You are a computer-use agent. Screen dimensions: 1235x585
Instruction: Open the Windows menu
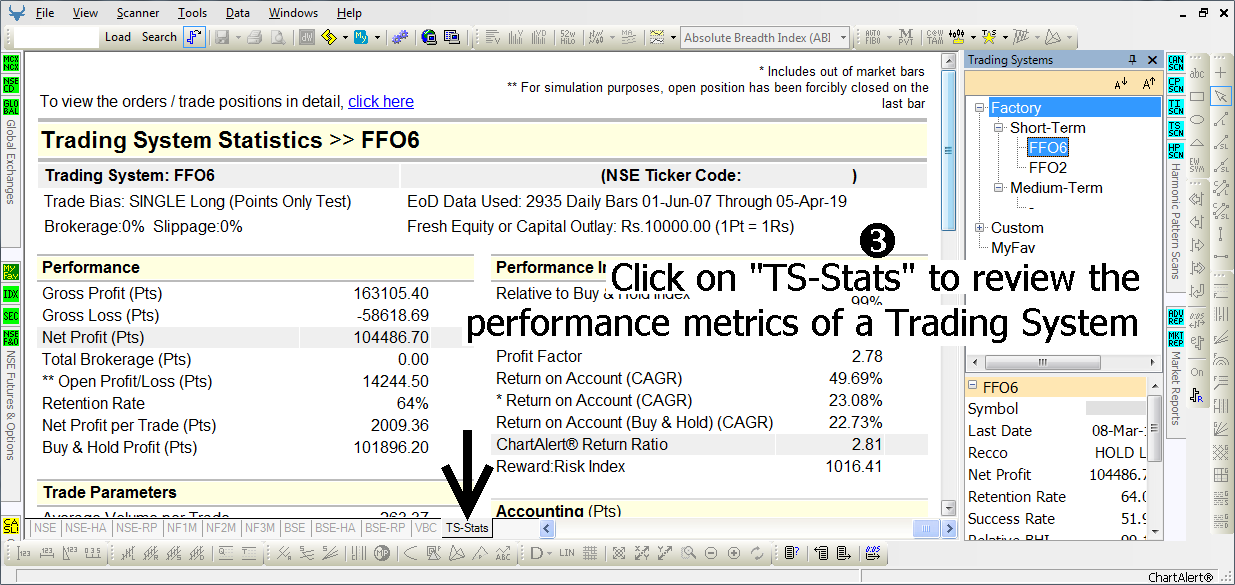pos(293,13)
